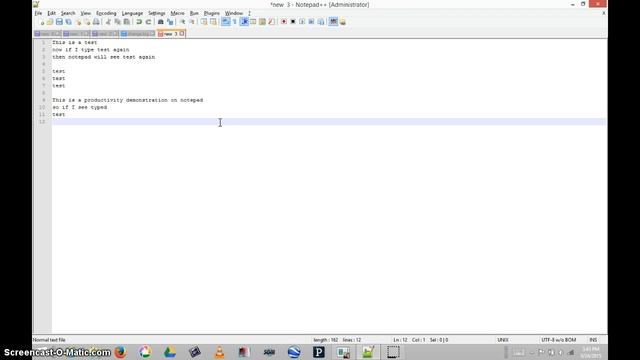The height and width of the screenshot is (360, 640).
Task: Toggle Show all characters toolbar button
Action: click(x=235, y=22)
